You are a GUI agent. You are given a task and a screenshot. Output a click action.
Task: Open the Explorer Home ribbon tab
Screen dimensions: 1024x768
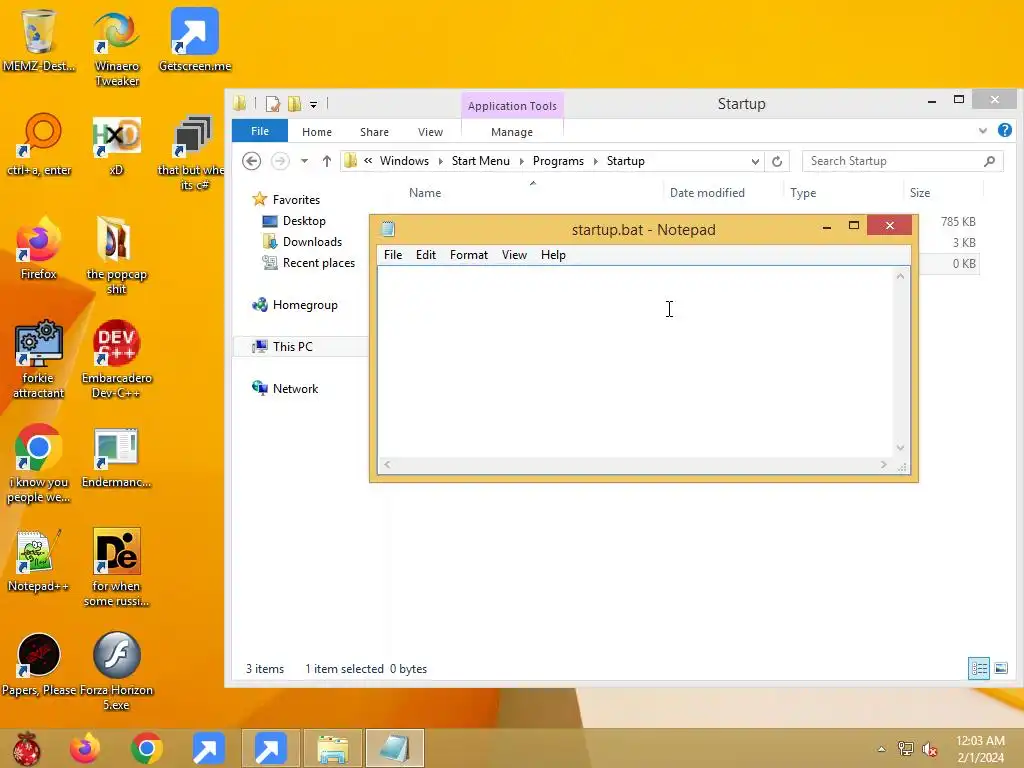[317, 132]
